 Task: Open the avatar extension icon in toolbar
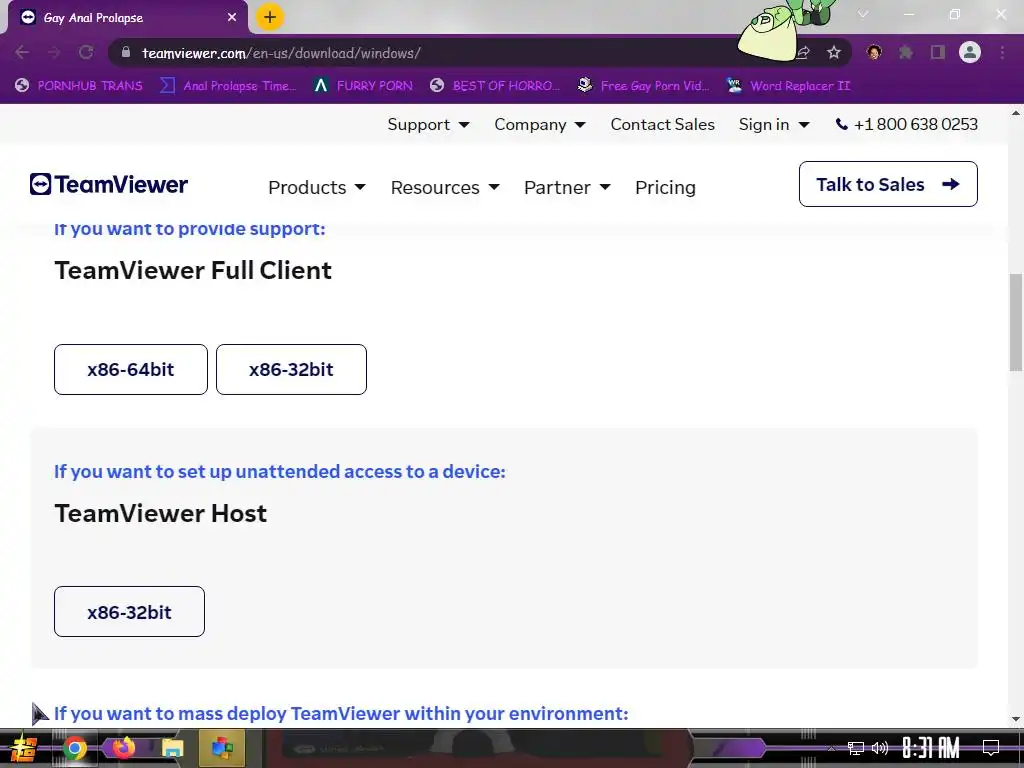874,52
